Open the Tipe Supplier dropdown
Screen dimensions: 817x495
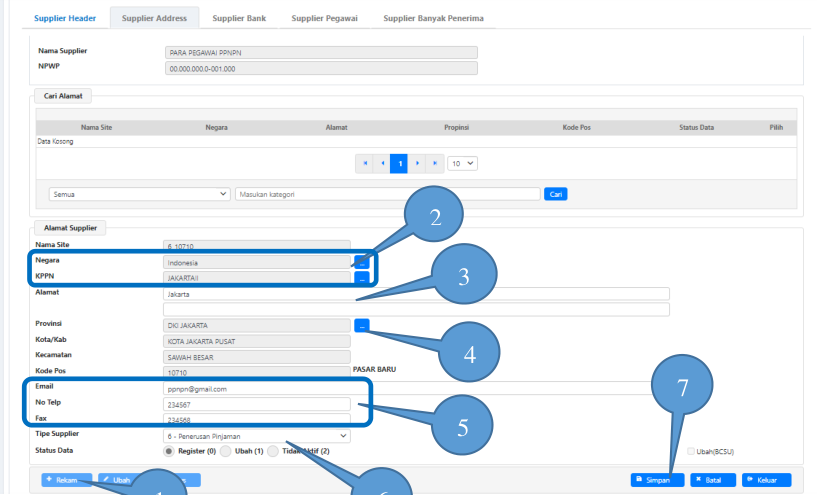tap(256, 436)
